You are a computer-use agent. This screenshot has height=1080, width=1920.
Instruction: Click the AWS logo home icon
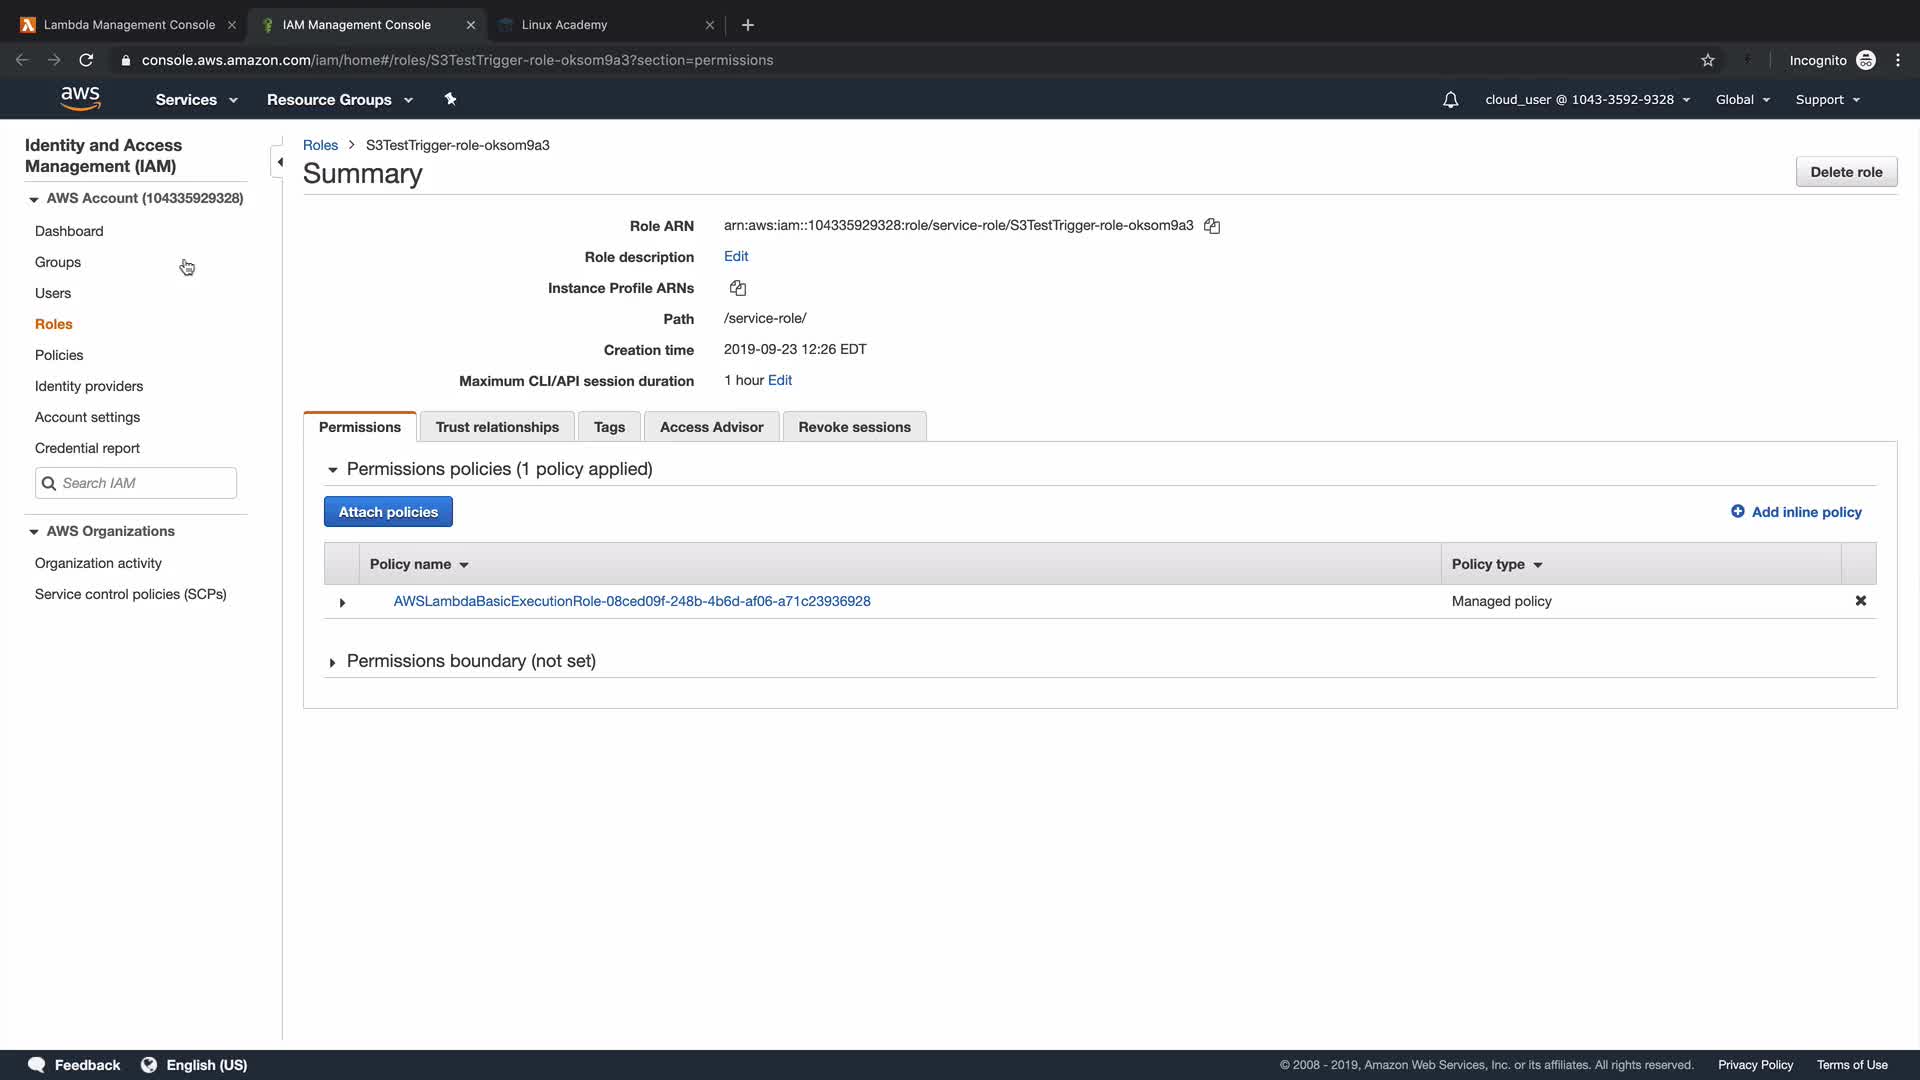coord(80,99)
